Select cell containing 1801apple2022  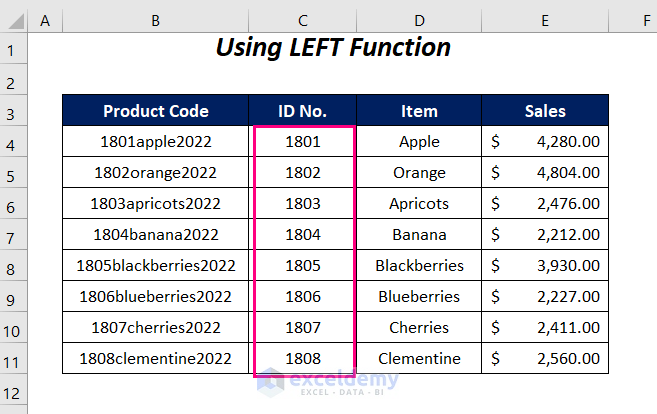click(155, 142)
